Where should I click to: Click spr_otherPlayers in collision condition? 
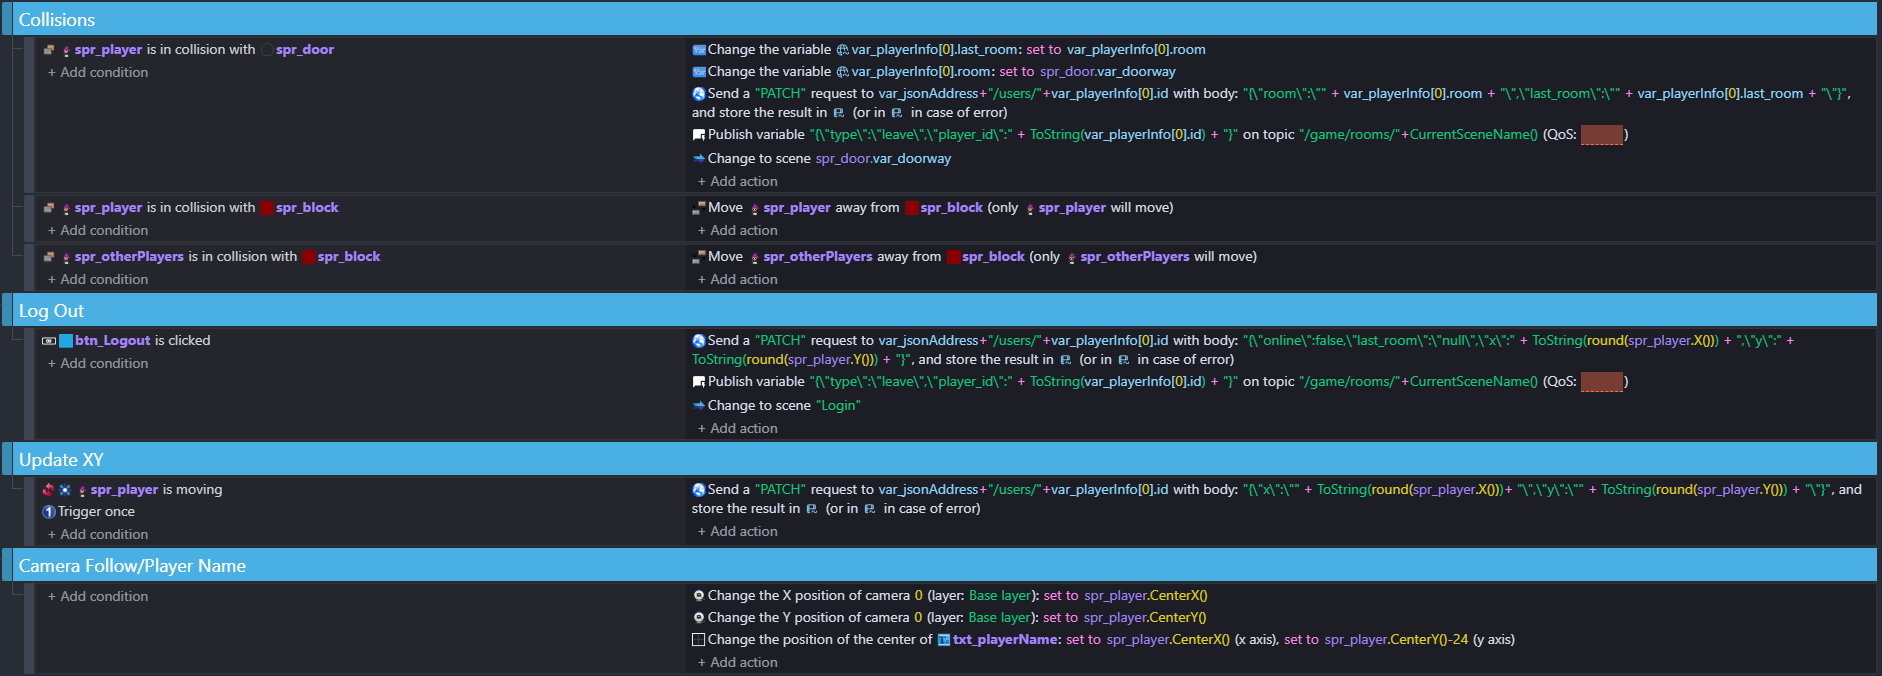click(129, 257)
